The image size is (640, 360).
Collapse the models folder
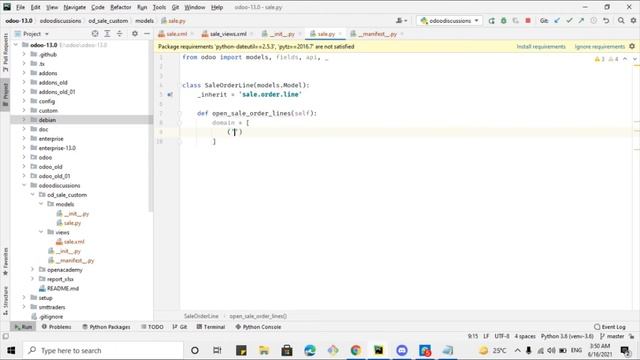(41, 204)
